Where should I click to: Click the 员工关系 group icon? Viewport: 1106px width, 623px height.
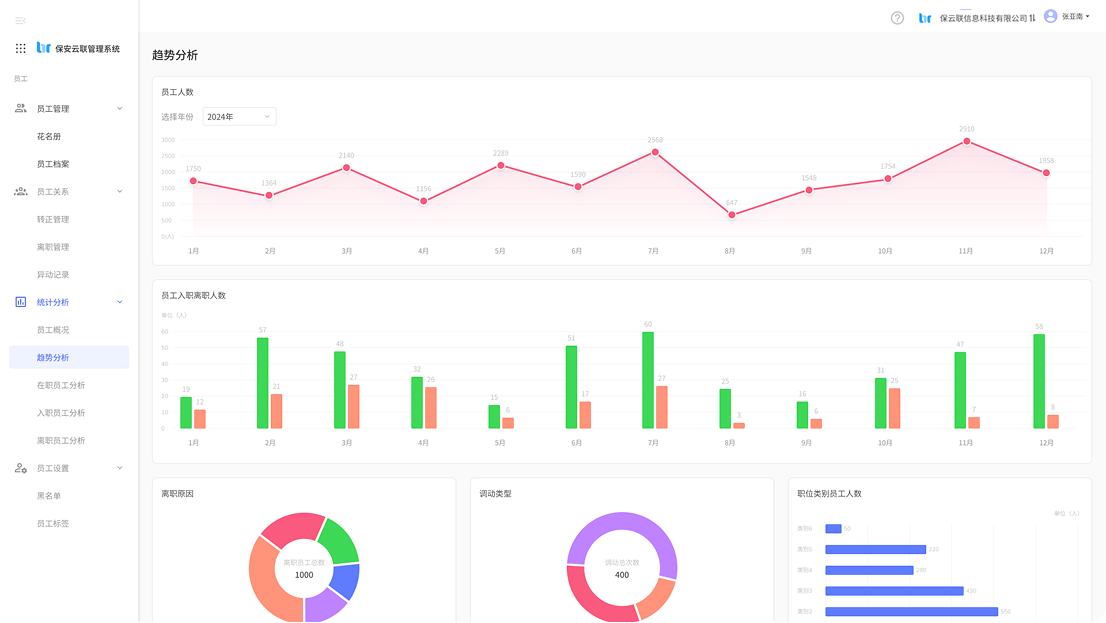[x=21, y=191]
